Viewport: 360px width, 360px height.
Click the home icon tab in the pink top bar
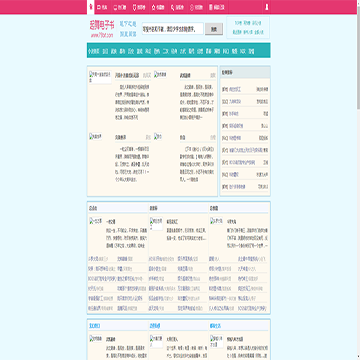[91, 7]
